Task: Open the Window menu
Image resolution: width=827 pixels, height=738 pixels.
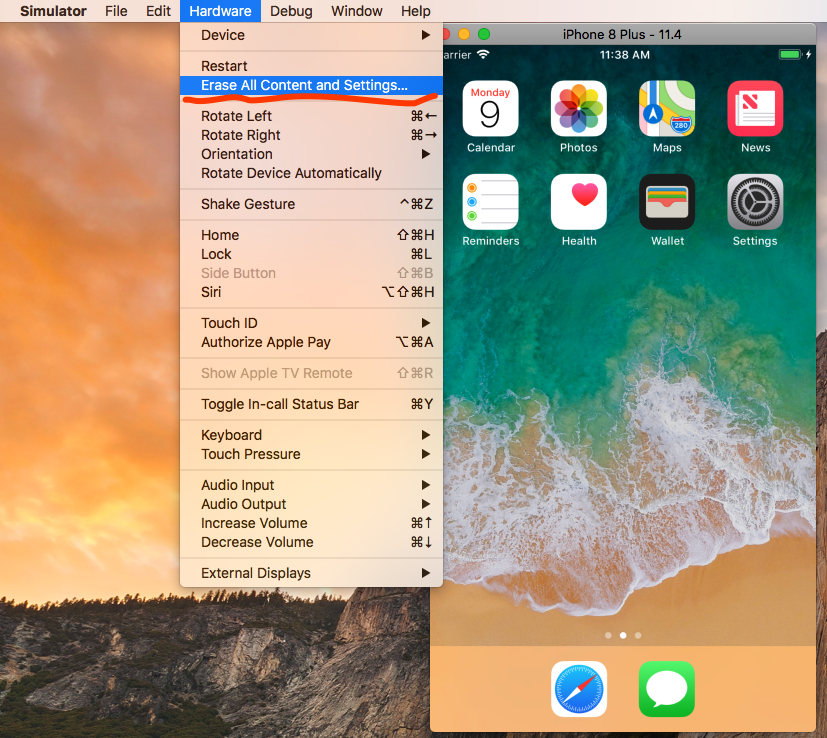Action: pyautogui.click(x=357, y=11)
